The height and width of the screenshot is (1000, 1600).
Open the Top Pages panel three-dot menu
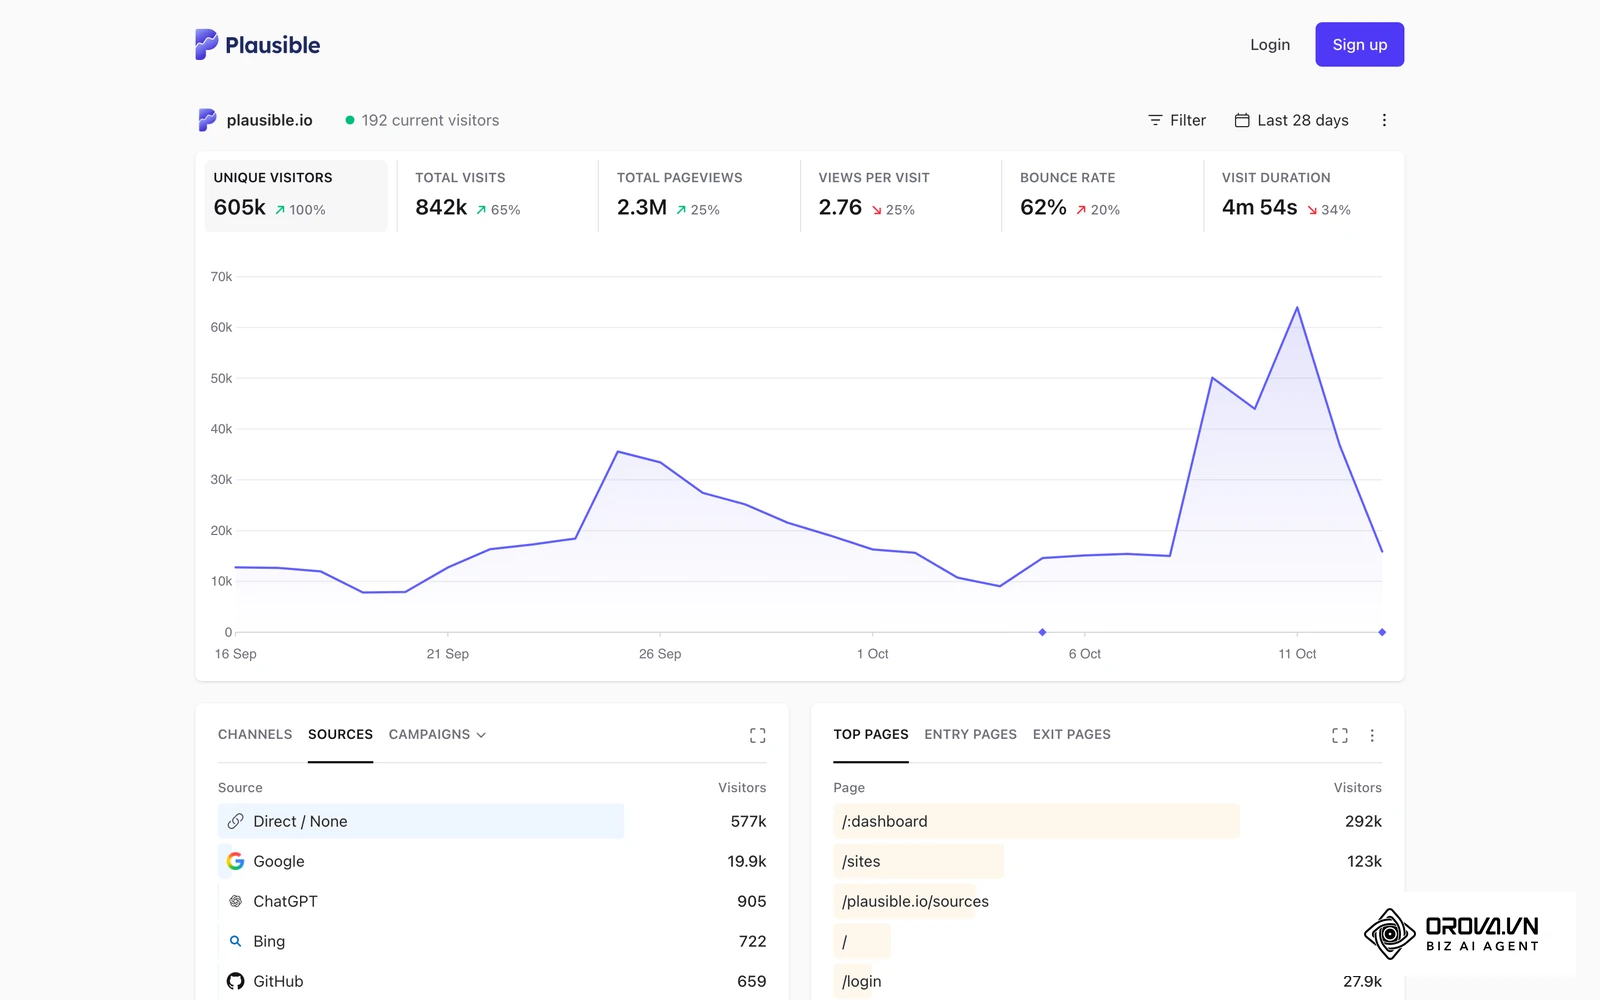click(x=1372, y=735)
